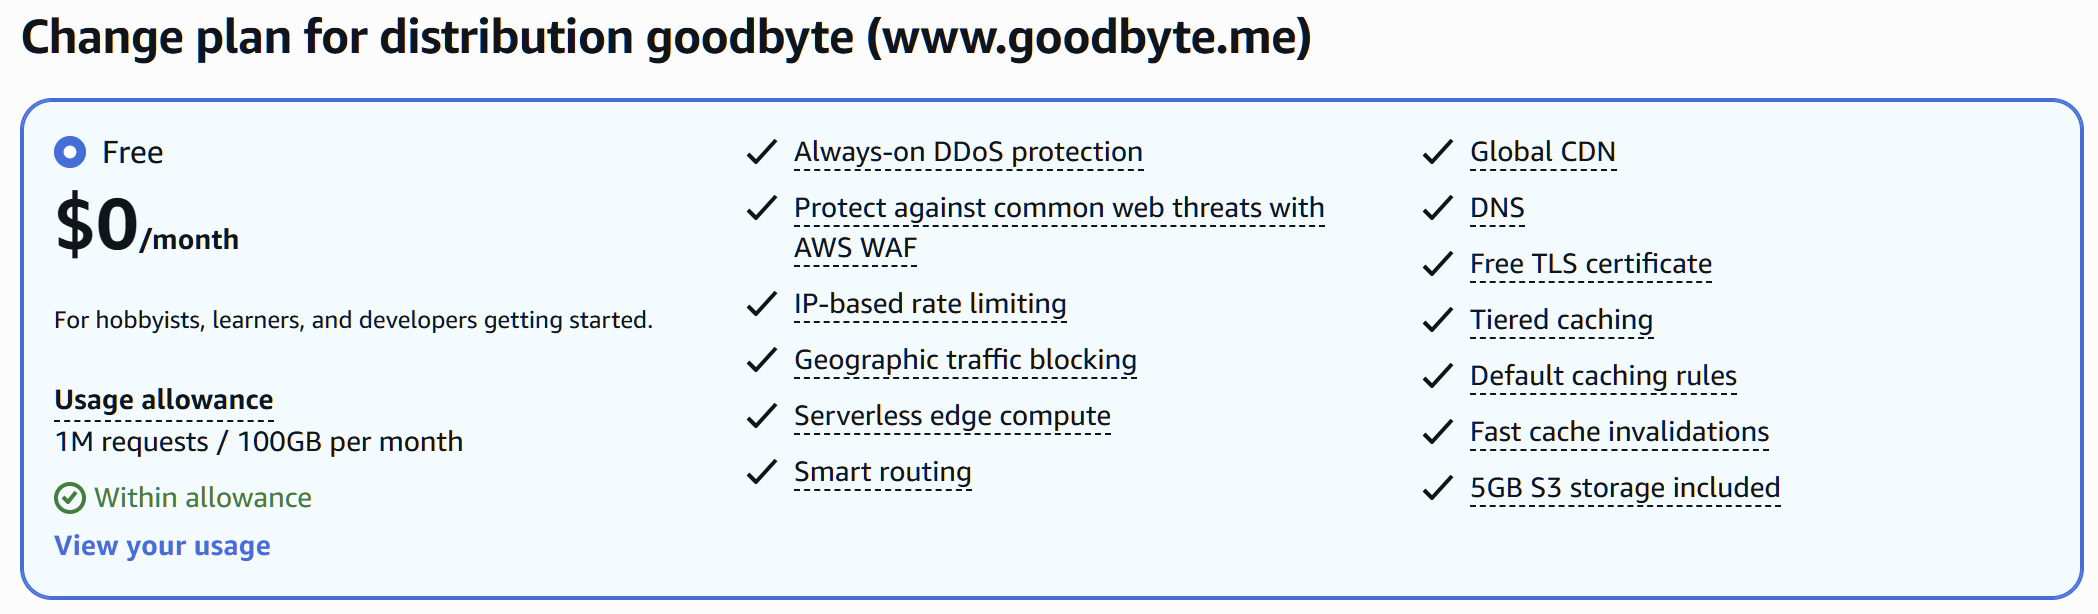Click the Free TLS certificate feature link

[1590, 264]
